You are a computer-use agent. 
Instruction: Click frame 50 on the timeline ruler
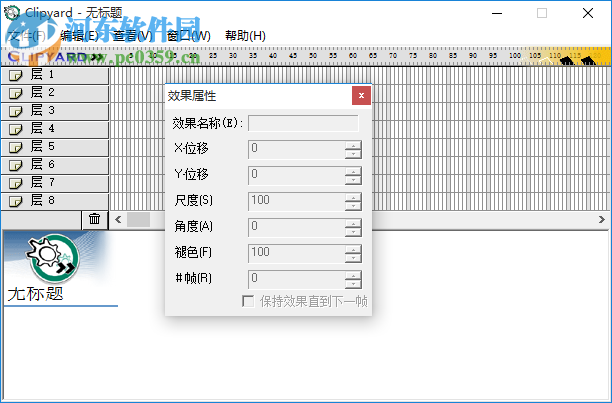[313, 56]
